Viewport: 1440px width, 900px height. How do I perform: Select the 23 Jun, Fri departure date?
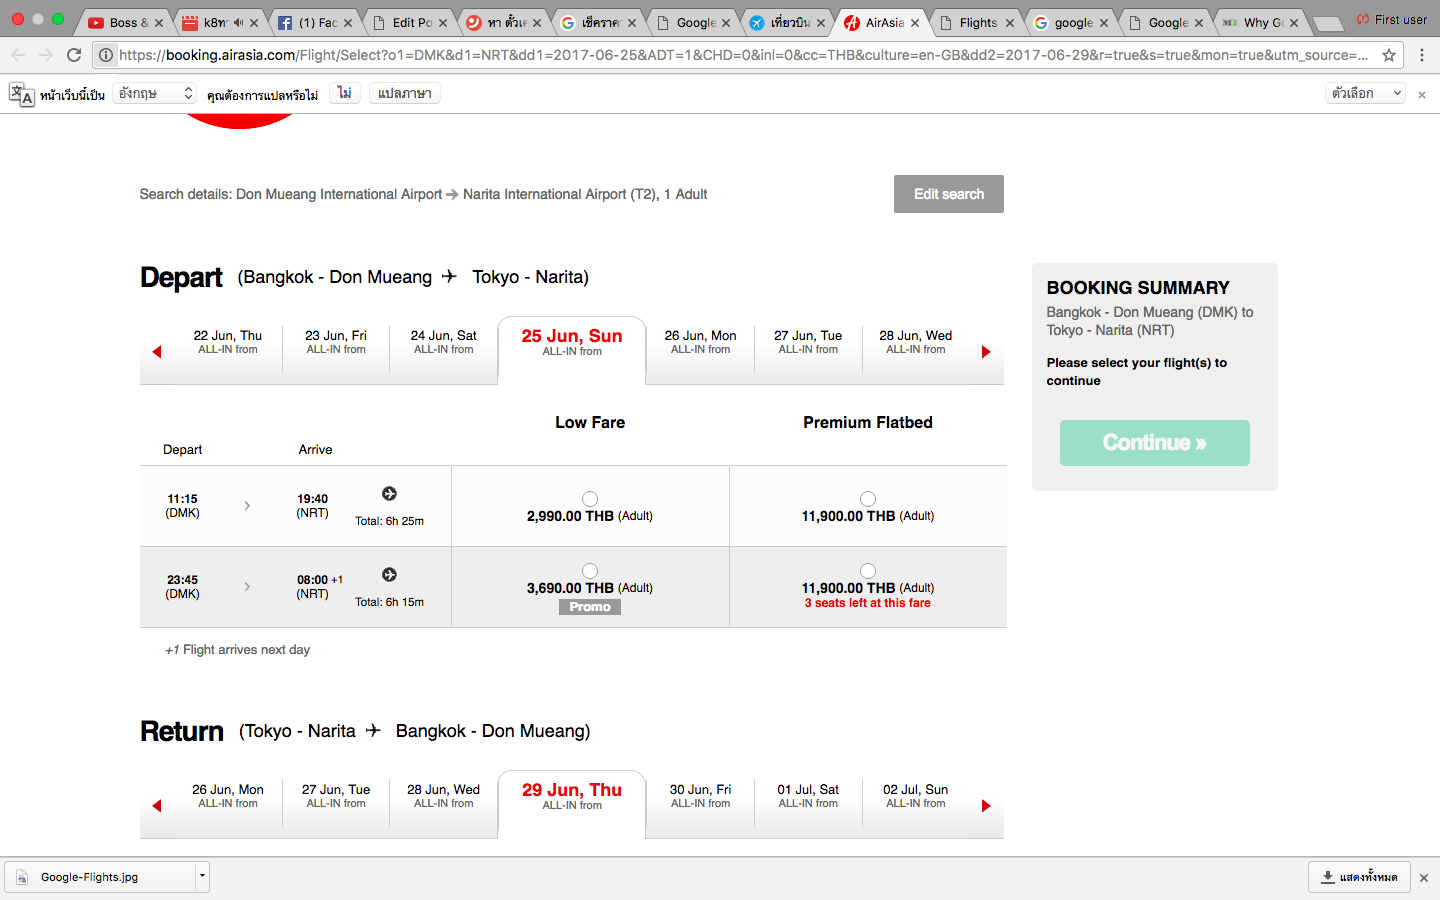pos(336,342)
